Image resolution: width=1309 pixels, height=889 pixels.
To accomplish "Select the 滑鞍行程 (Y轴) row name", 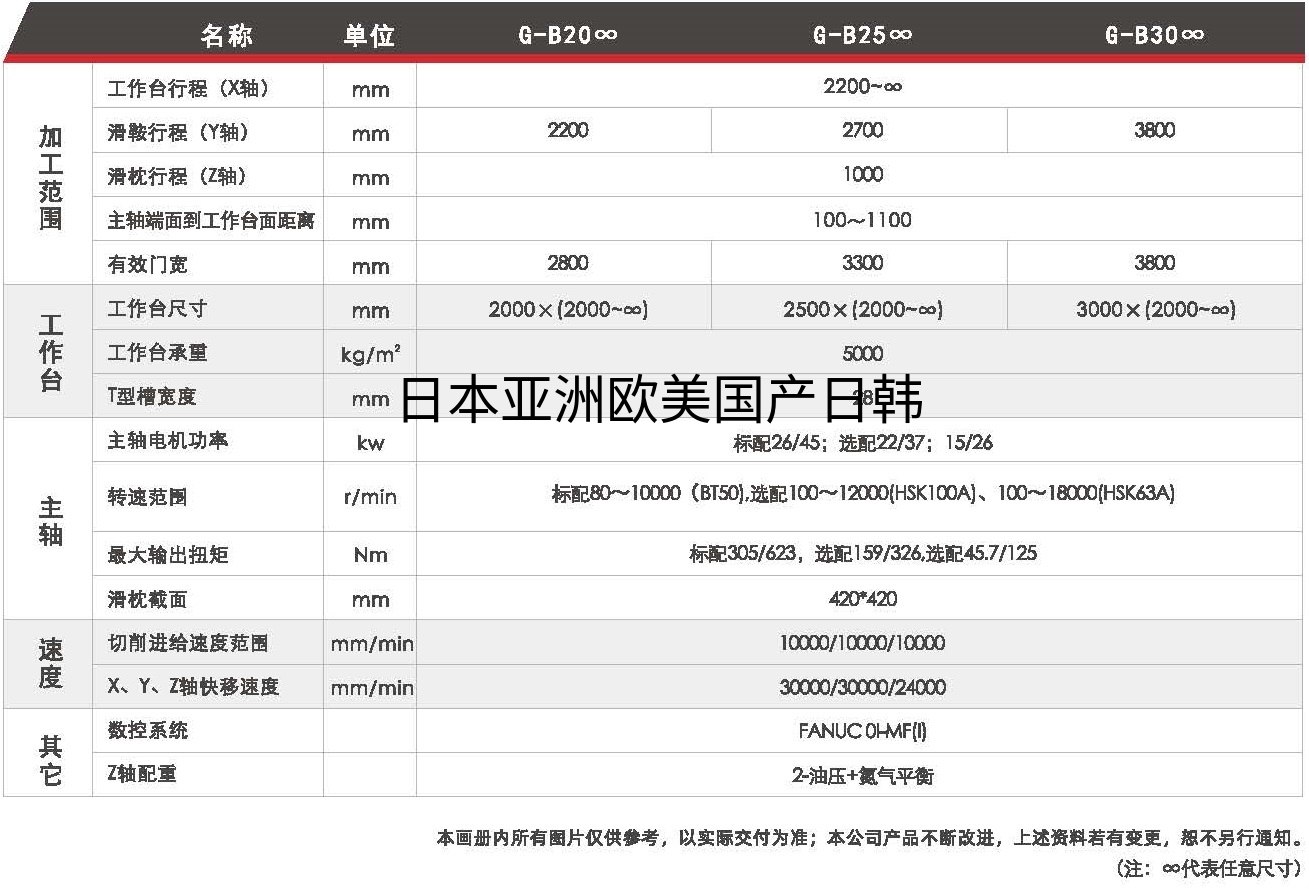I will tap(178, 132).
